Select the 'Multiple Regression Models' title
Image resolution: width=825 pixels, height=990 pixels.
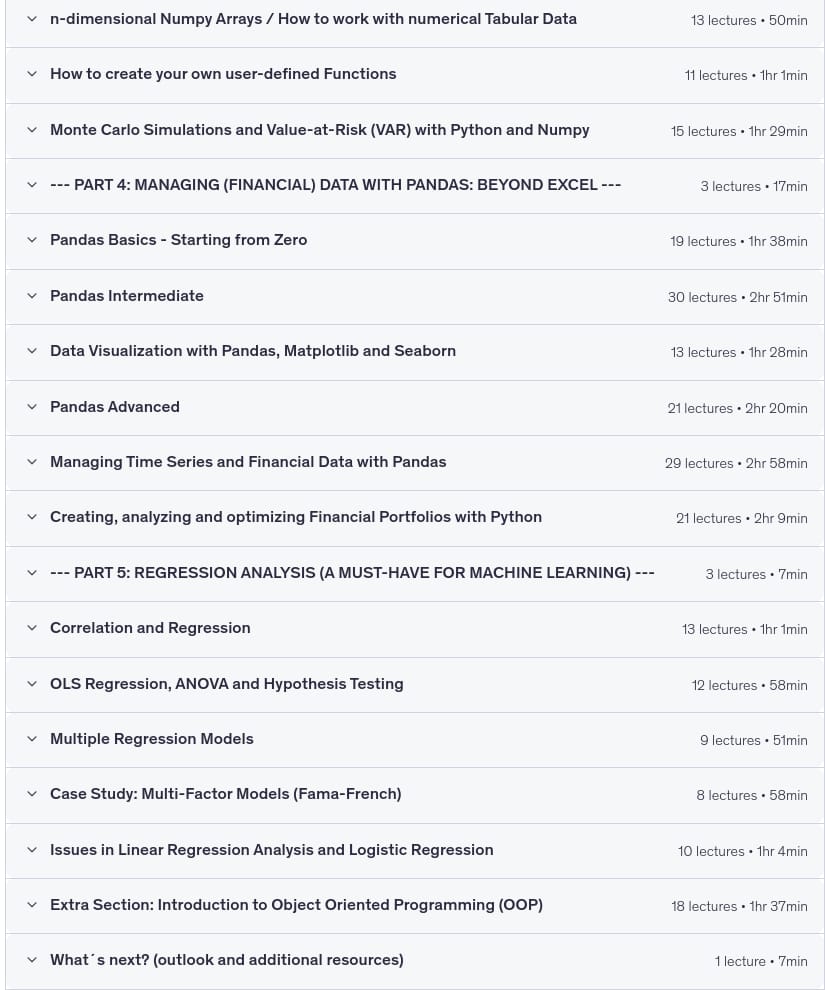[x=152, y=739]
